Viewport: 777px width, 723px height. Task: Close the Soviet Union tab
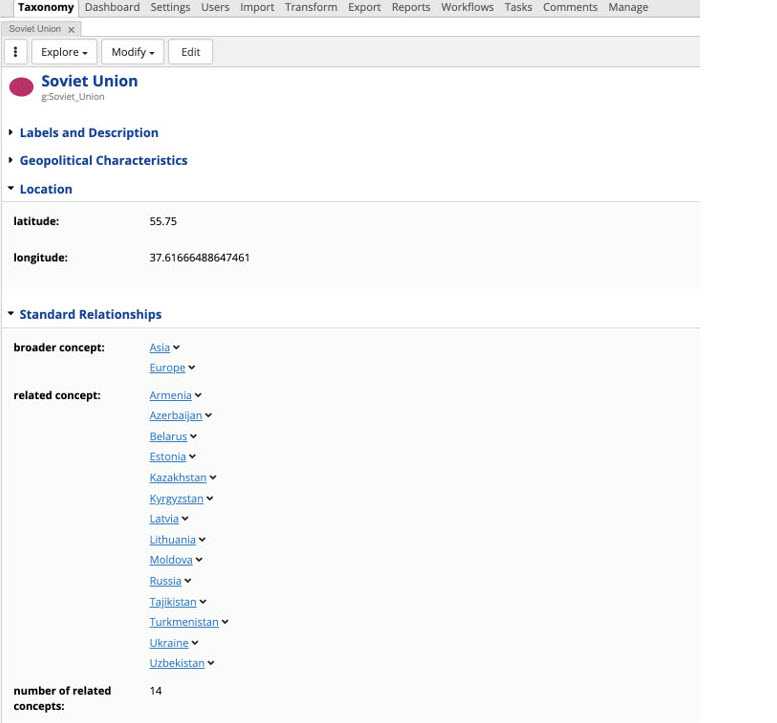71,30
